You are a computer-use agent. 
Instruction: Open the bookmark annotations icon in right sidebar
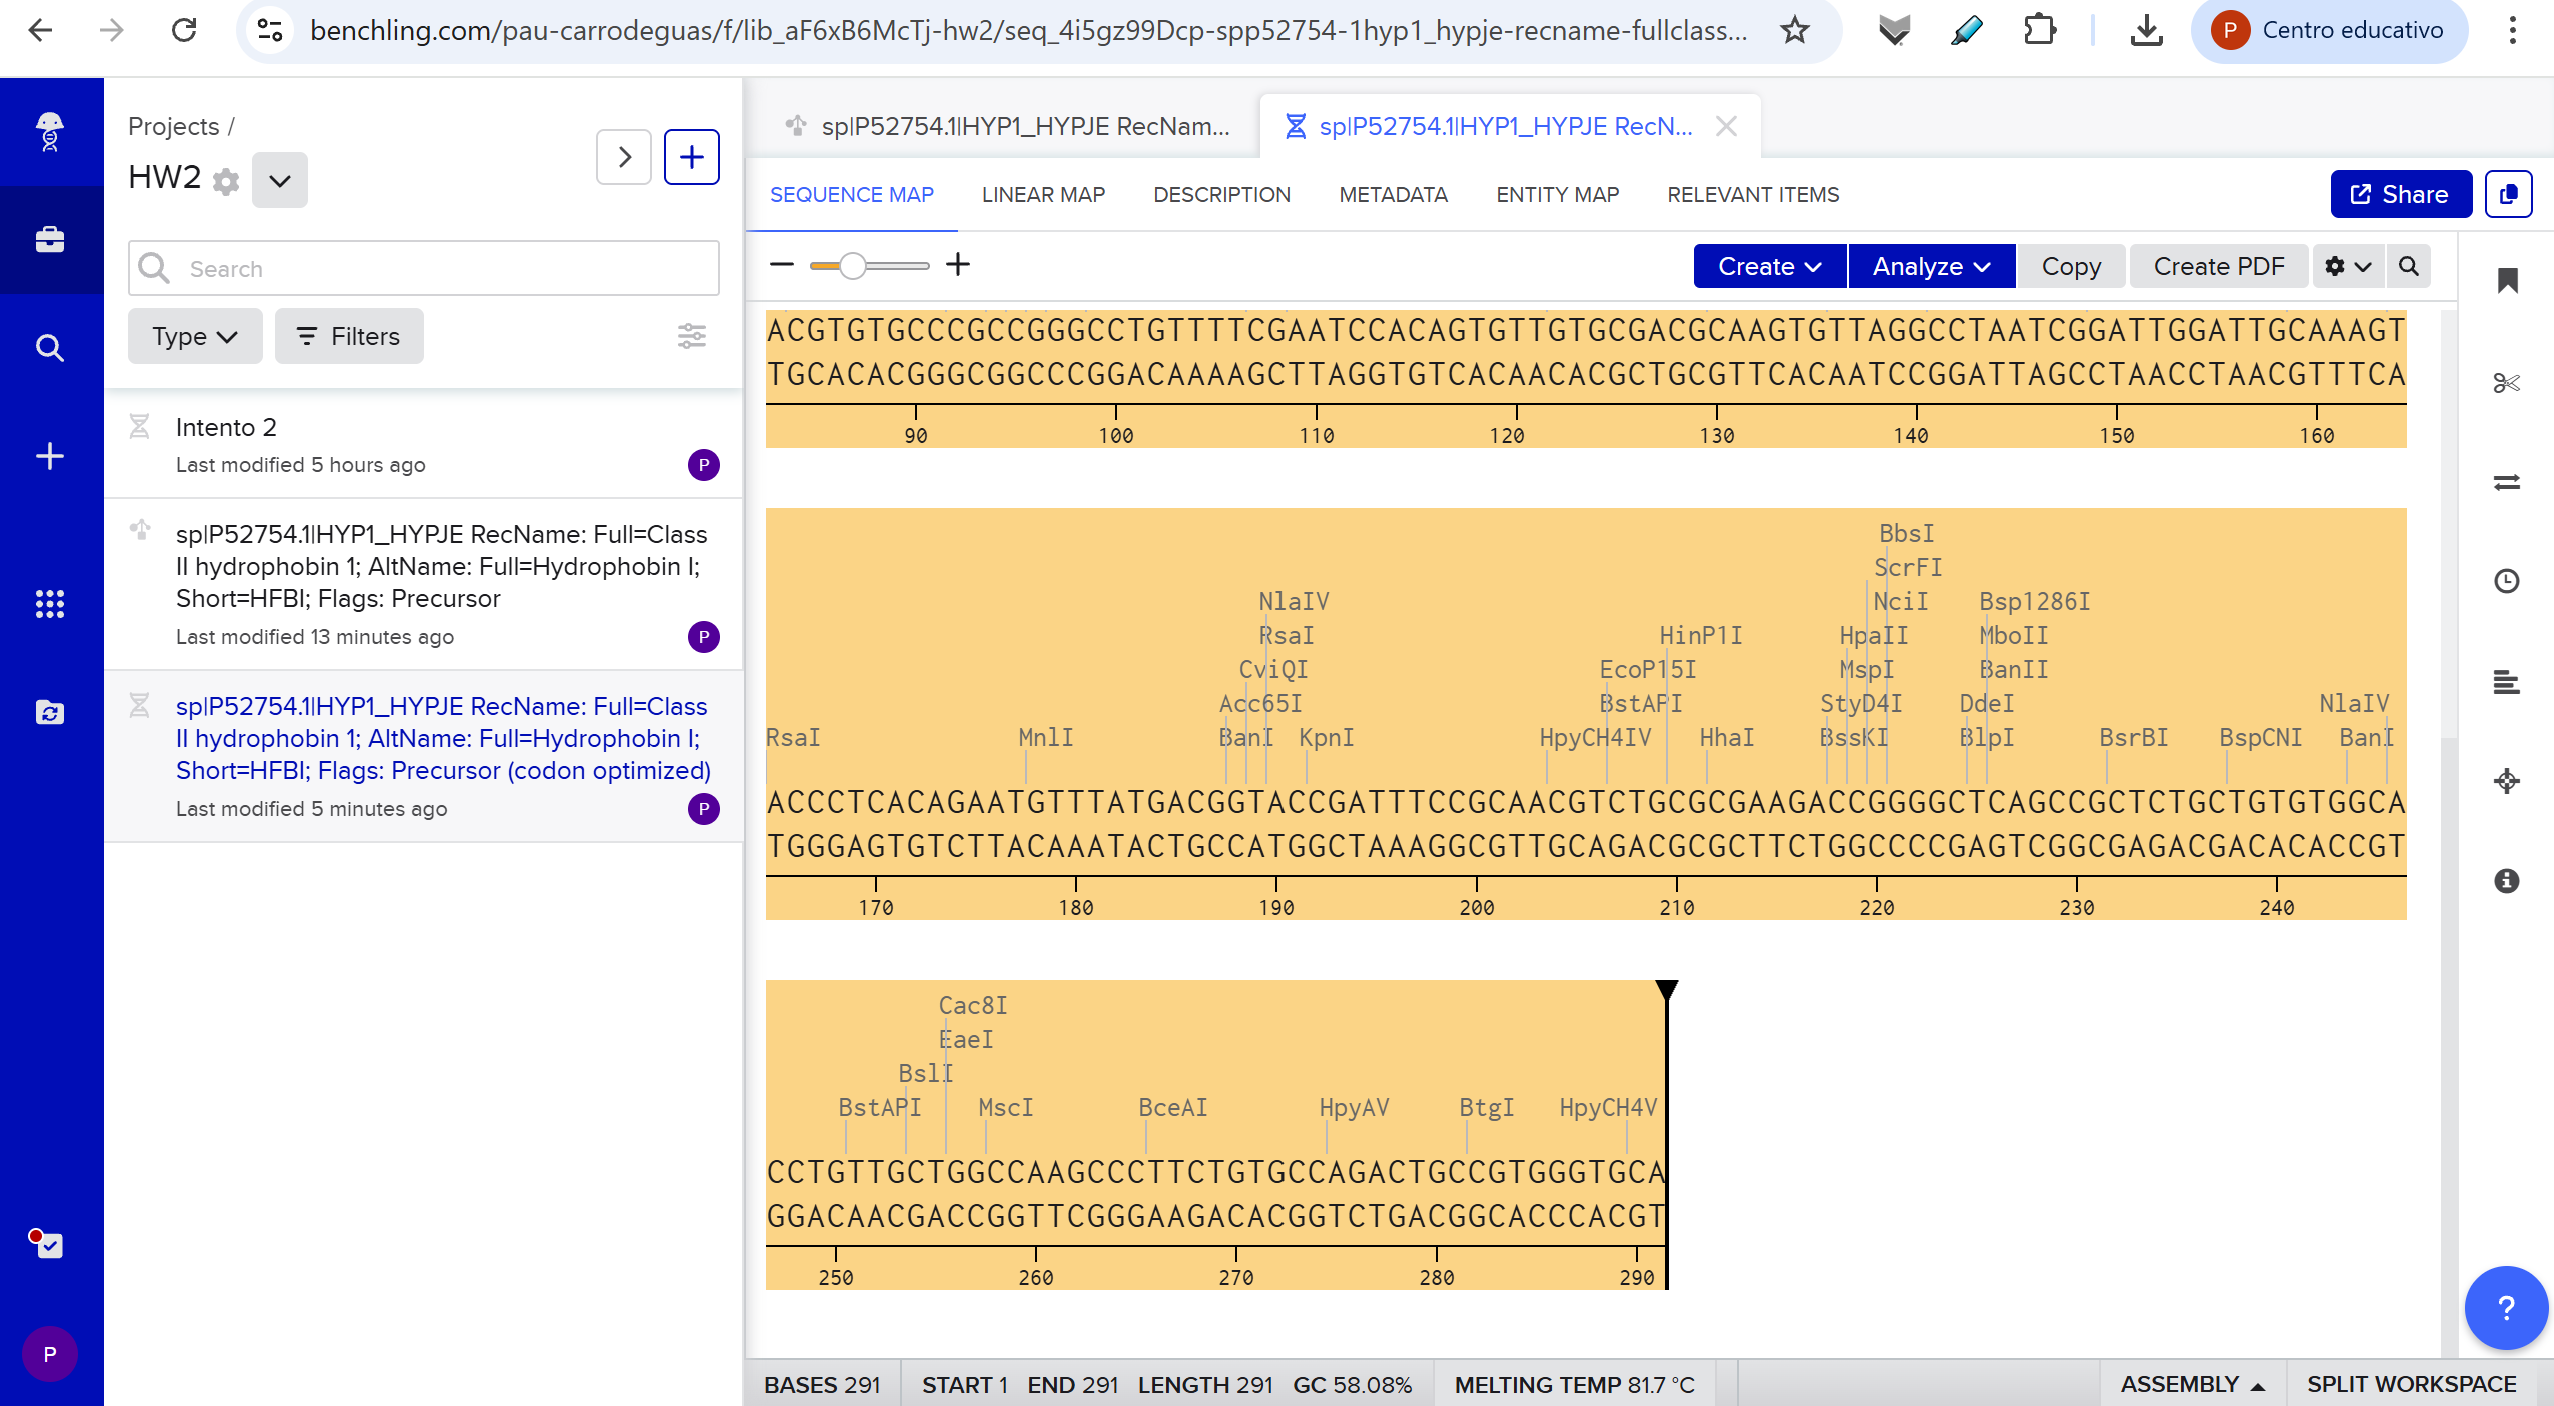2507,281
